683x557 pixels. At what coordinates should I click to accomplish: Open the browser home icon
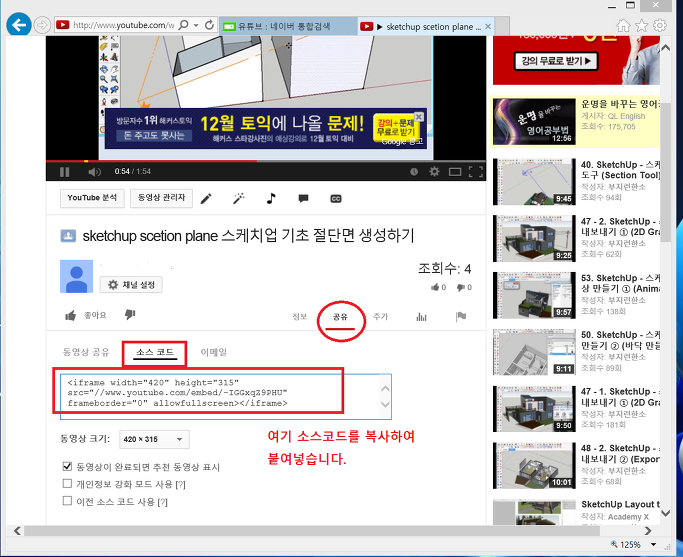[x=623, y=26]
